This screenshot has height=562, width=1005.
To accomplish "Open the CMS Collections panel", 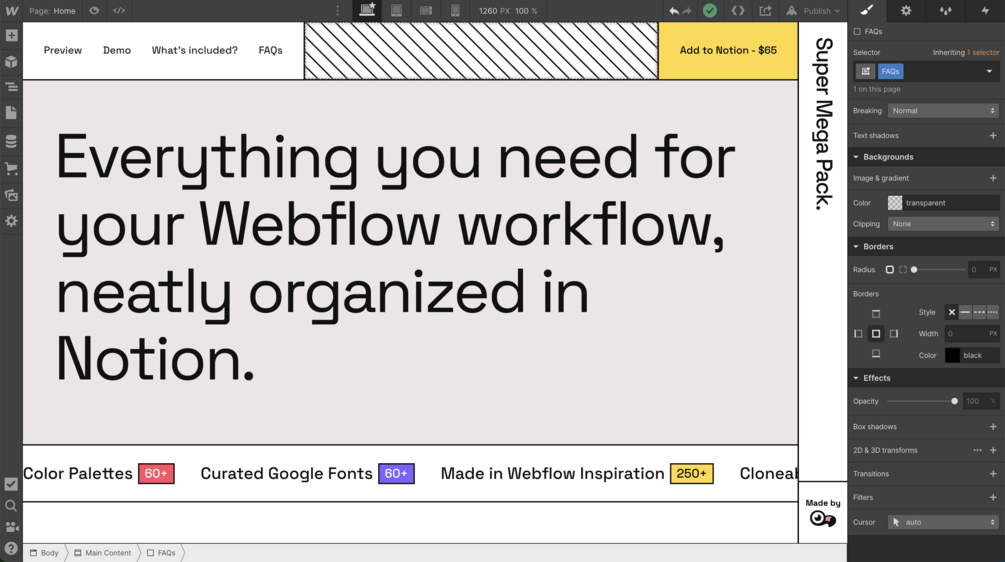I will pos(12,141).
